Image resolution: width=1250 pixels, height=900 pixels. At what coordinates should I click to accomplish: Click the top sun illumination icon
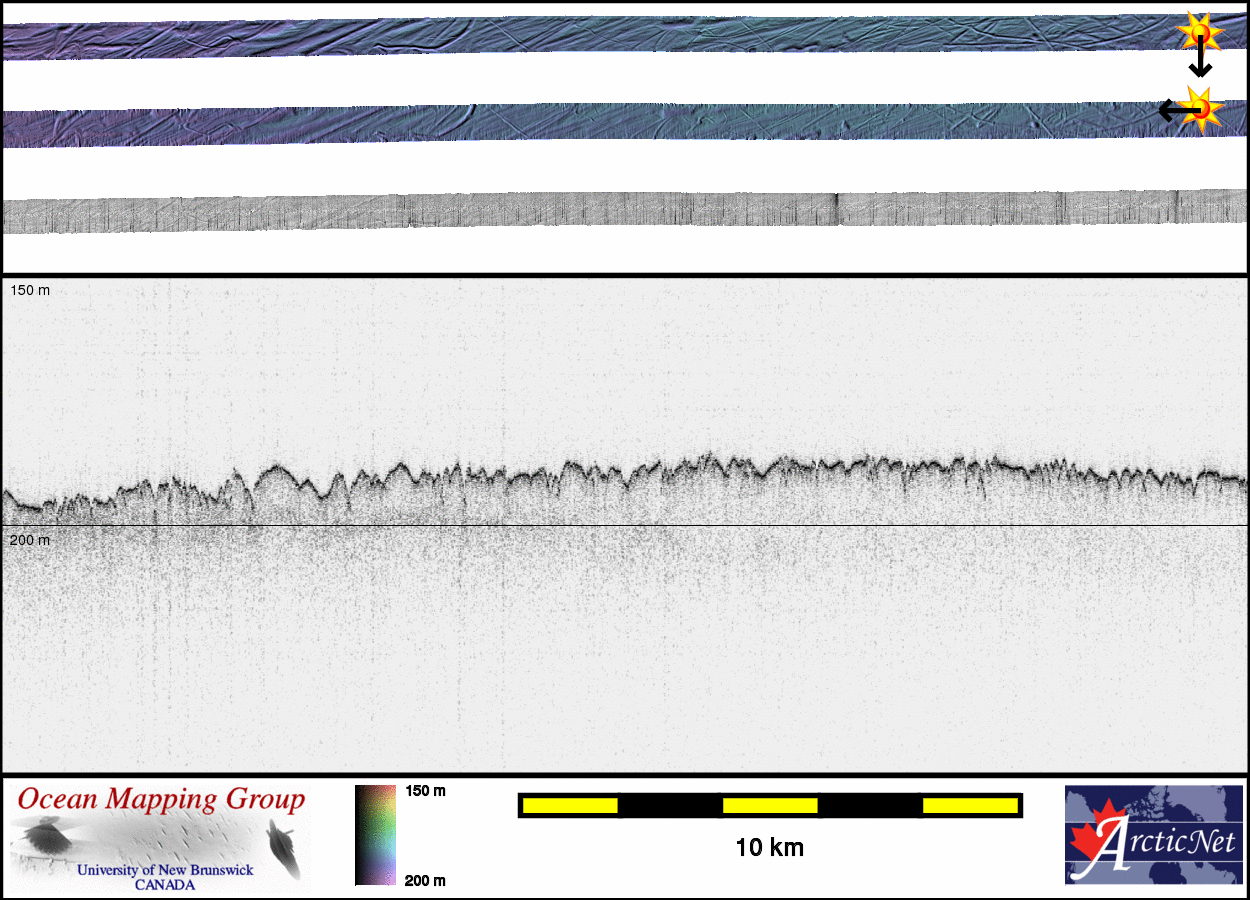pyautogui.click(x=1200, y=33)
